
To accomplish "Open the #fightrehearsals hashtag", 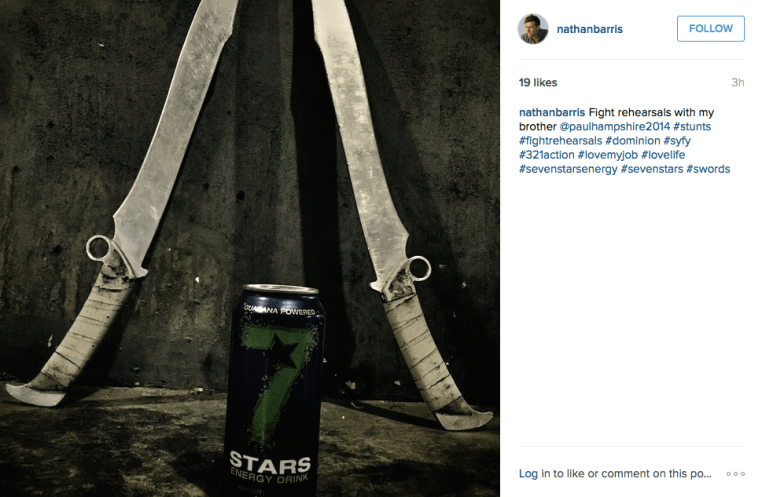I will pyautogui.click(x=560, y=140).
